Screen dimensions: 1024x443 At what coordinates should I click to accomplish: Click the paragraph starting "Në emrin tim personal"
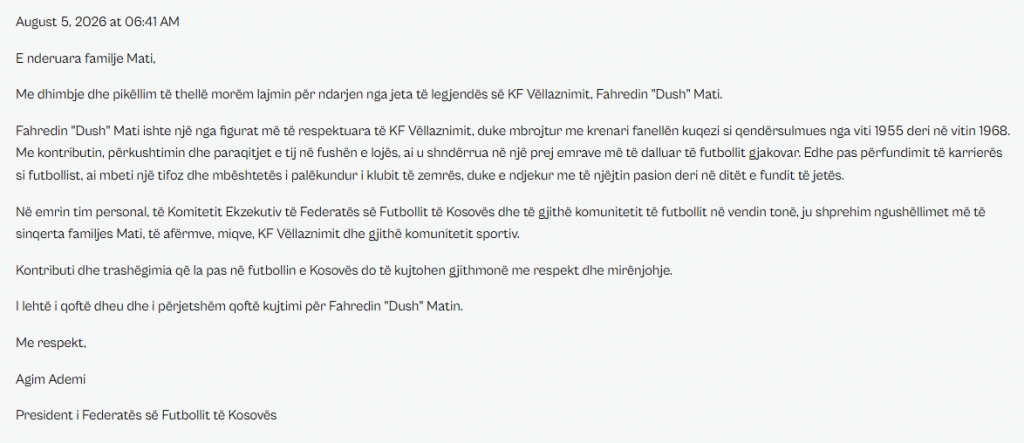point(509,224)
